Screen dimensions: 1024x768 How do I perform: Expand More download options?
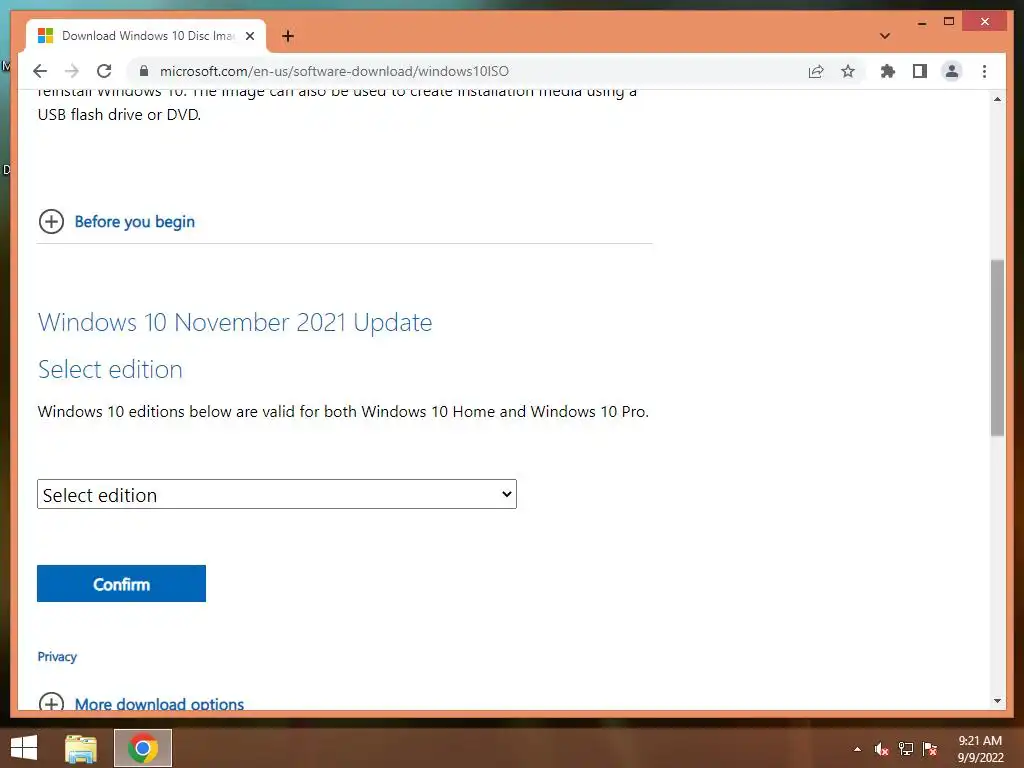pyautogui.click(x=141, y=703)
